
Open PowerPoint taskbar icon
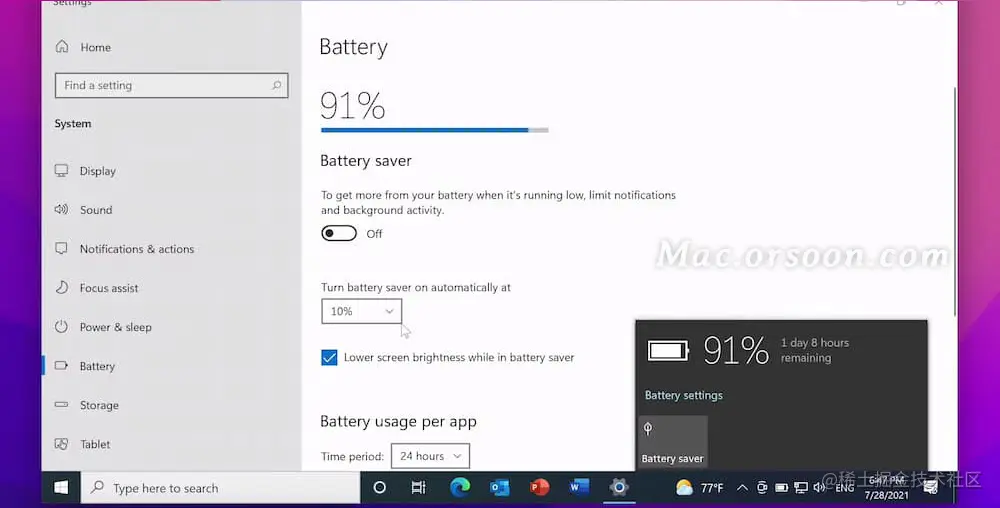click(539, 488)
